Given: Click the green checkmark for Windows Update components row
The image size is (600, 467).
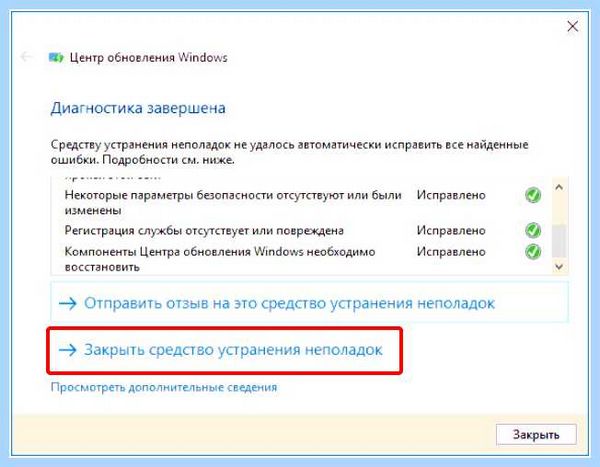Looking at the screenshot, I should 533,251.
